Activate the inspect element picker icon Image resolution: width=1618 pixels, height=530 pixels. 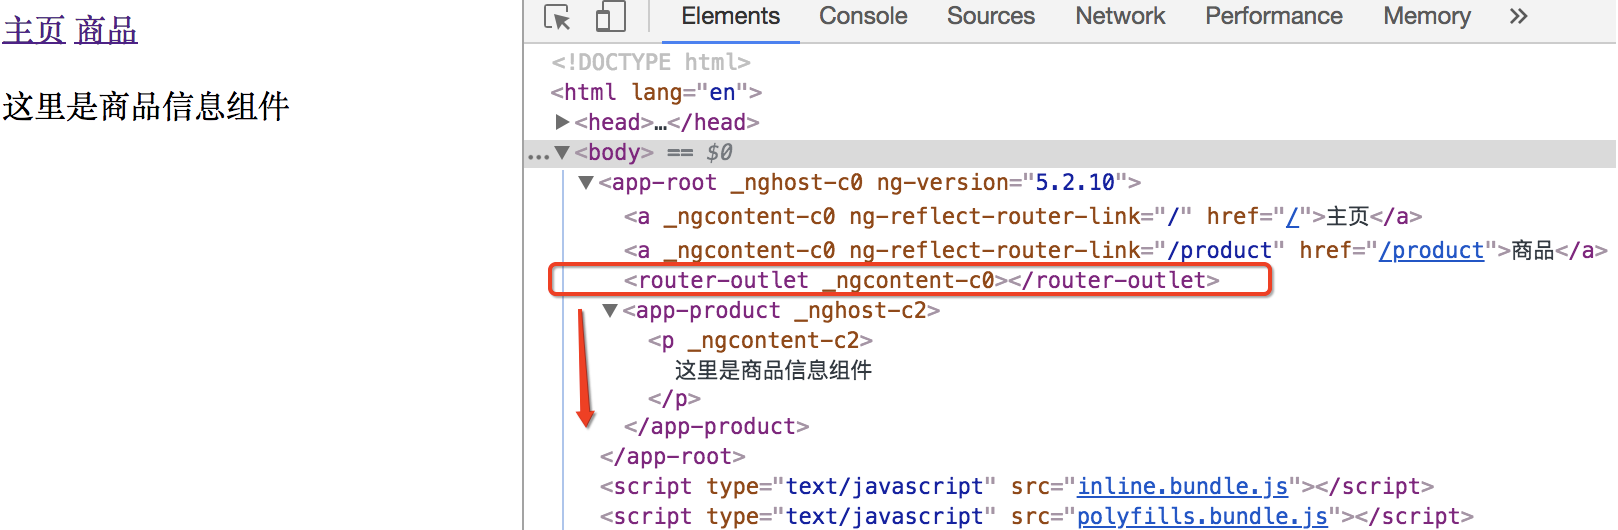click(x=558, y=17)
